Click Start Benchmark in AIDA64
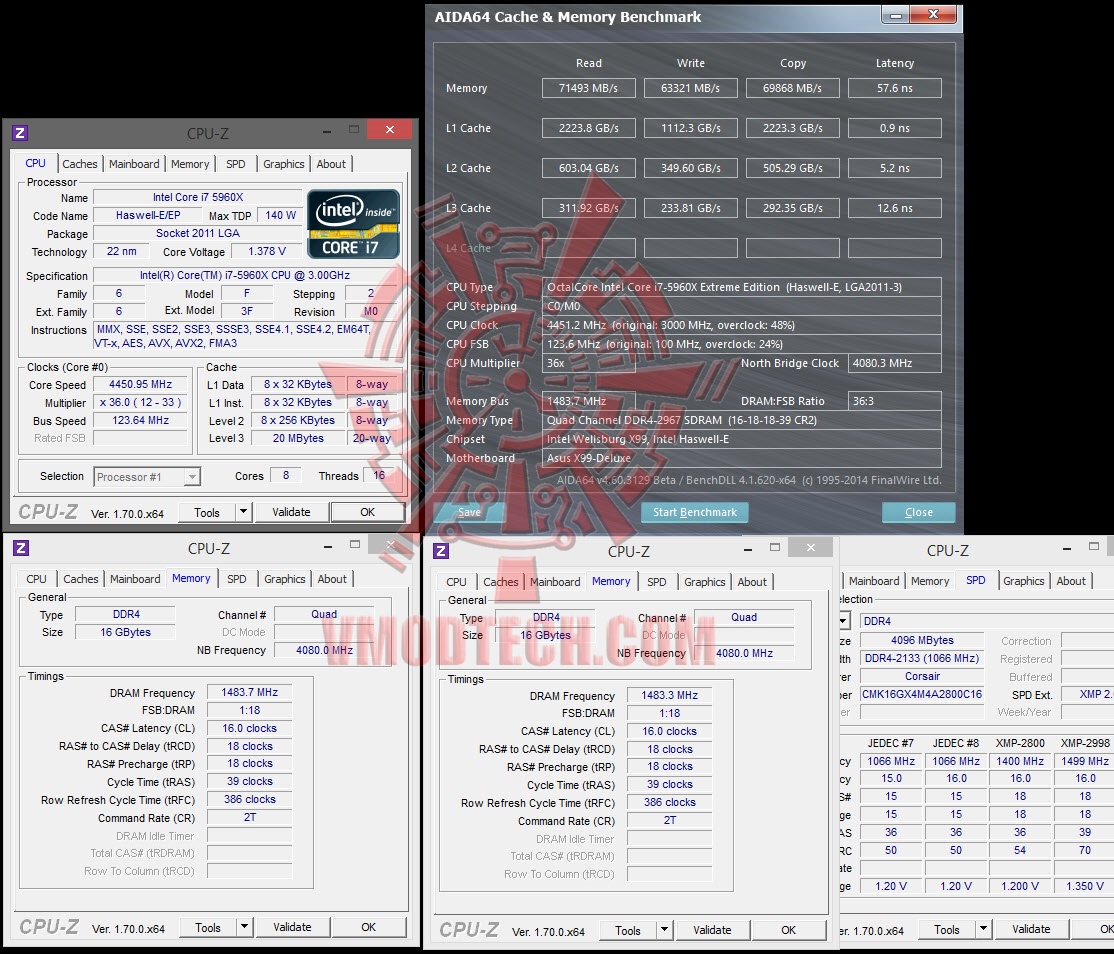Viewport: 1114px width, 954px height. [x=694, y=512]
